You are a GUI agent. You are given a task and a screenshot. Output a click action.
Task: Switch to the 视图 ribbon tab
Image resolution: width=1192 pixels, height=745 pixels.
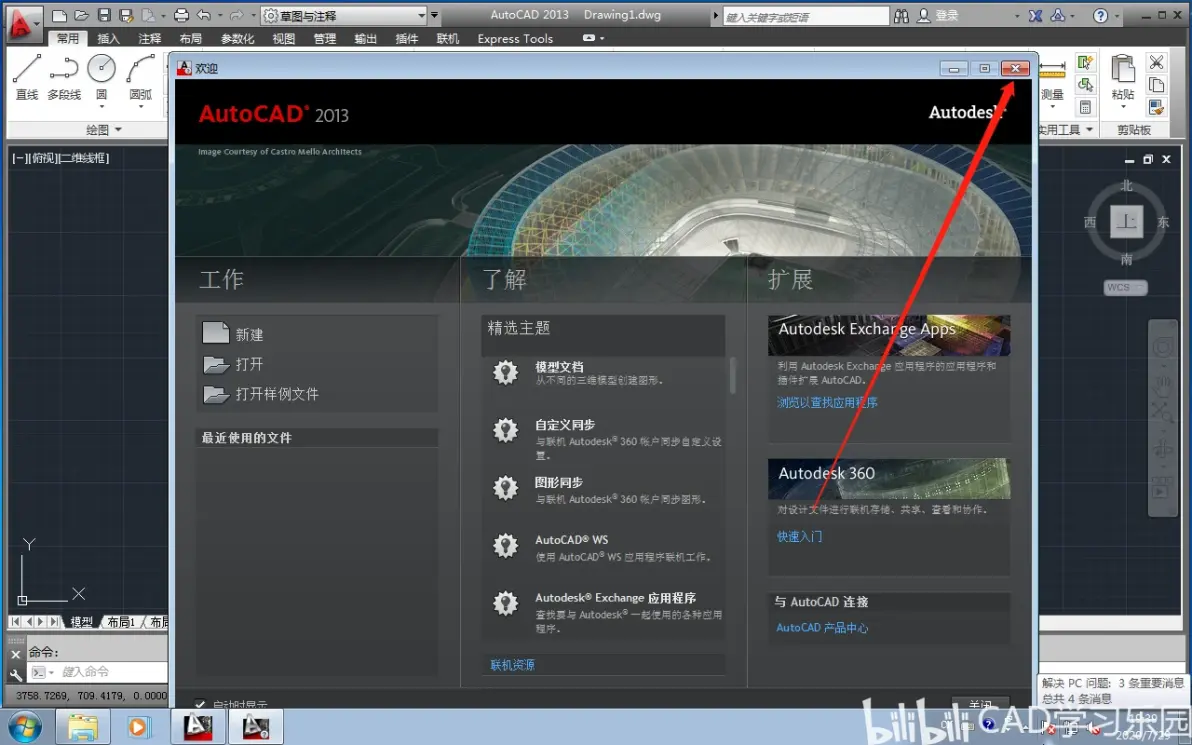point(284,39)
